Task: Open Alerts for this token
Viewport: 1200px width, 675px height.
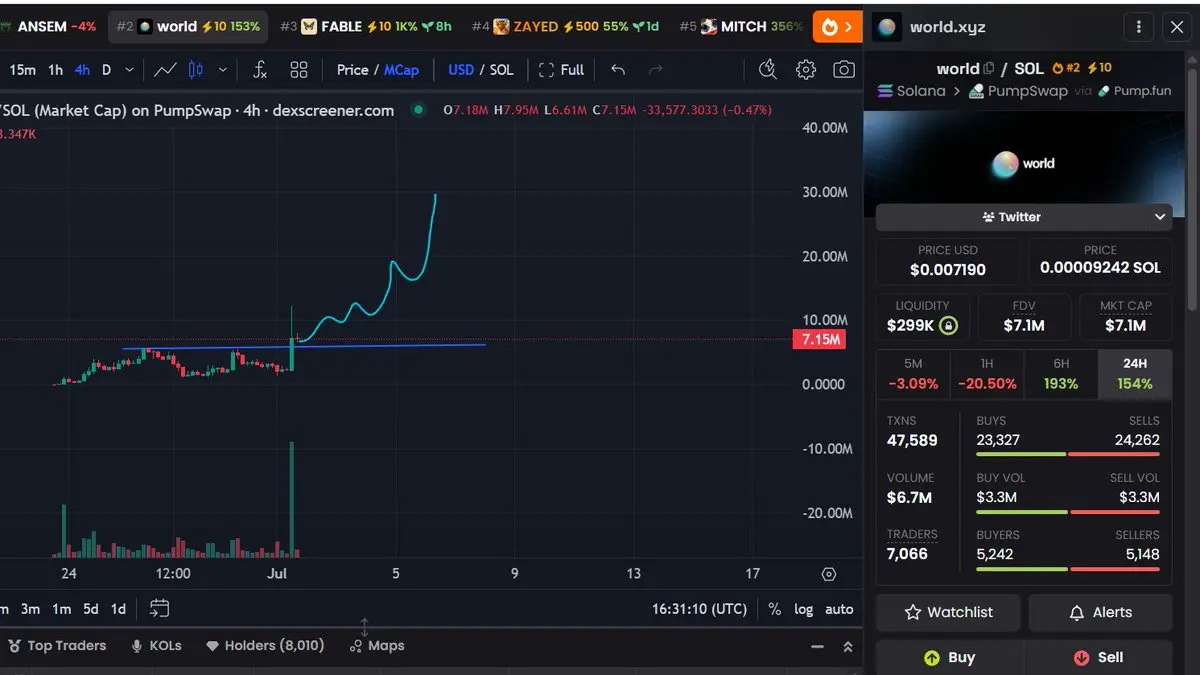Action: 1100,612
